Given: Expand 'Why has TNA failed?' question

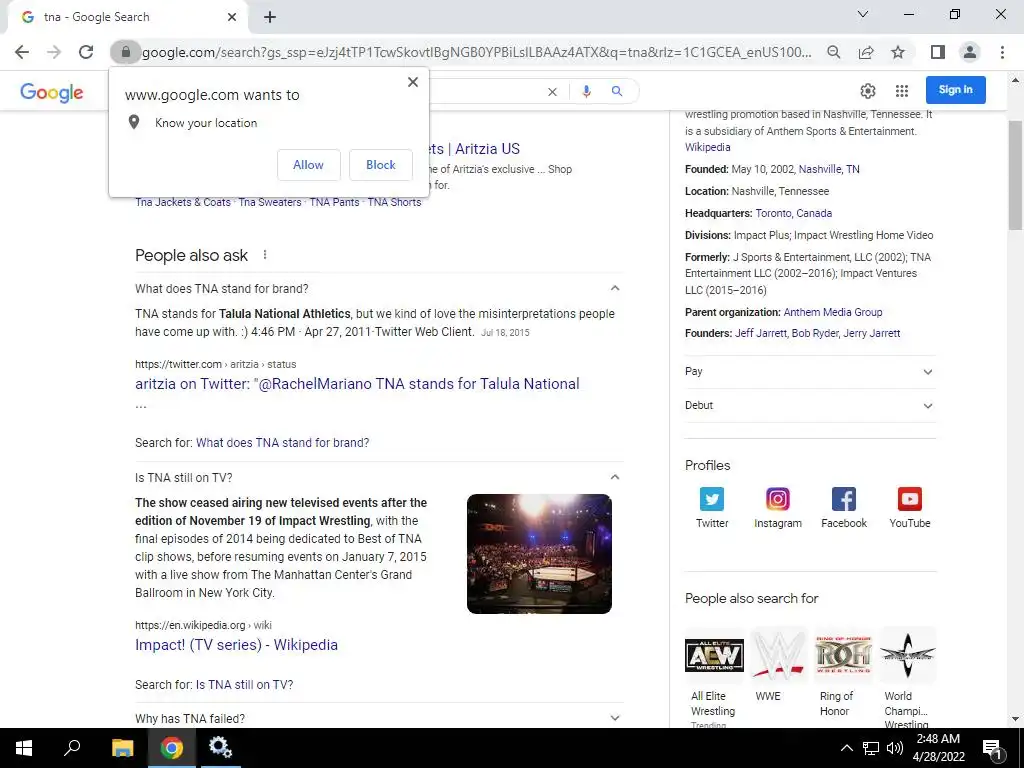Looking at the screenshot, I should 377,718.
